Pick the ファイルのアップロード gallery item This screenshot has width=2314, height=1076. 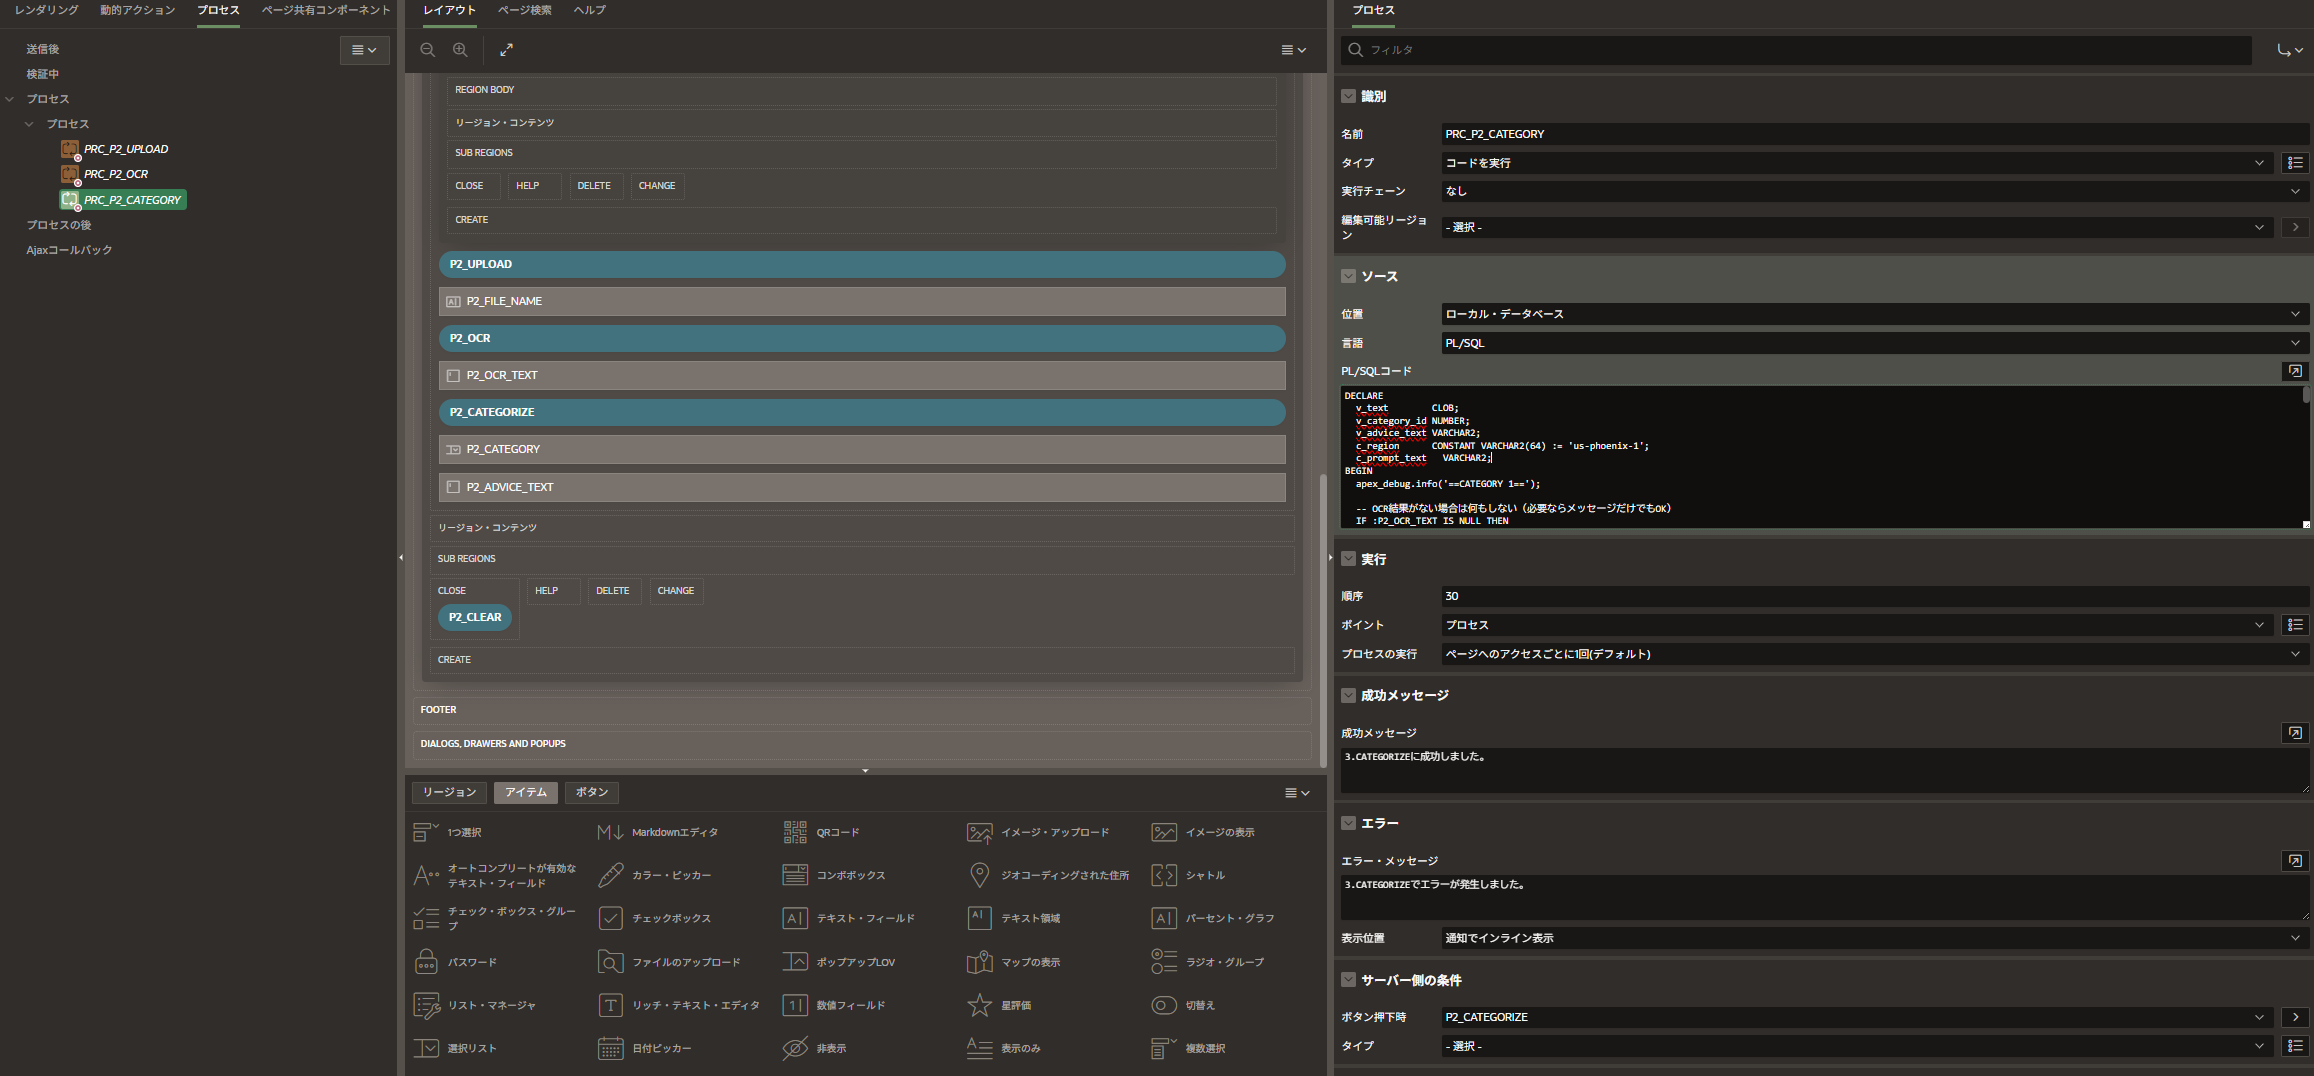pyautogui.click(x=669, y=962)
